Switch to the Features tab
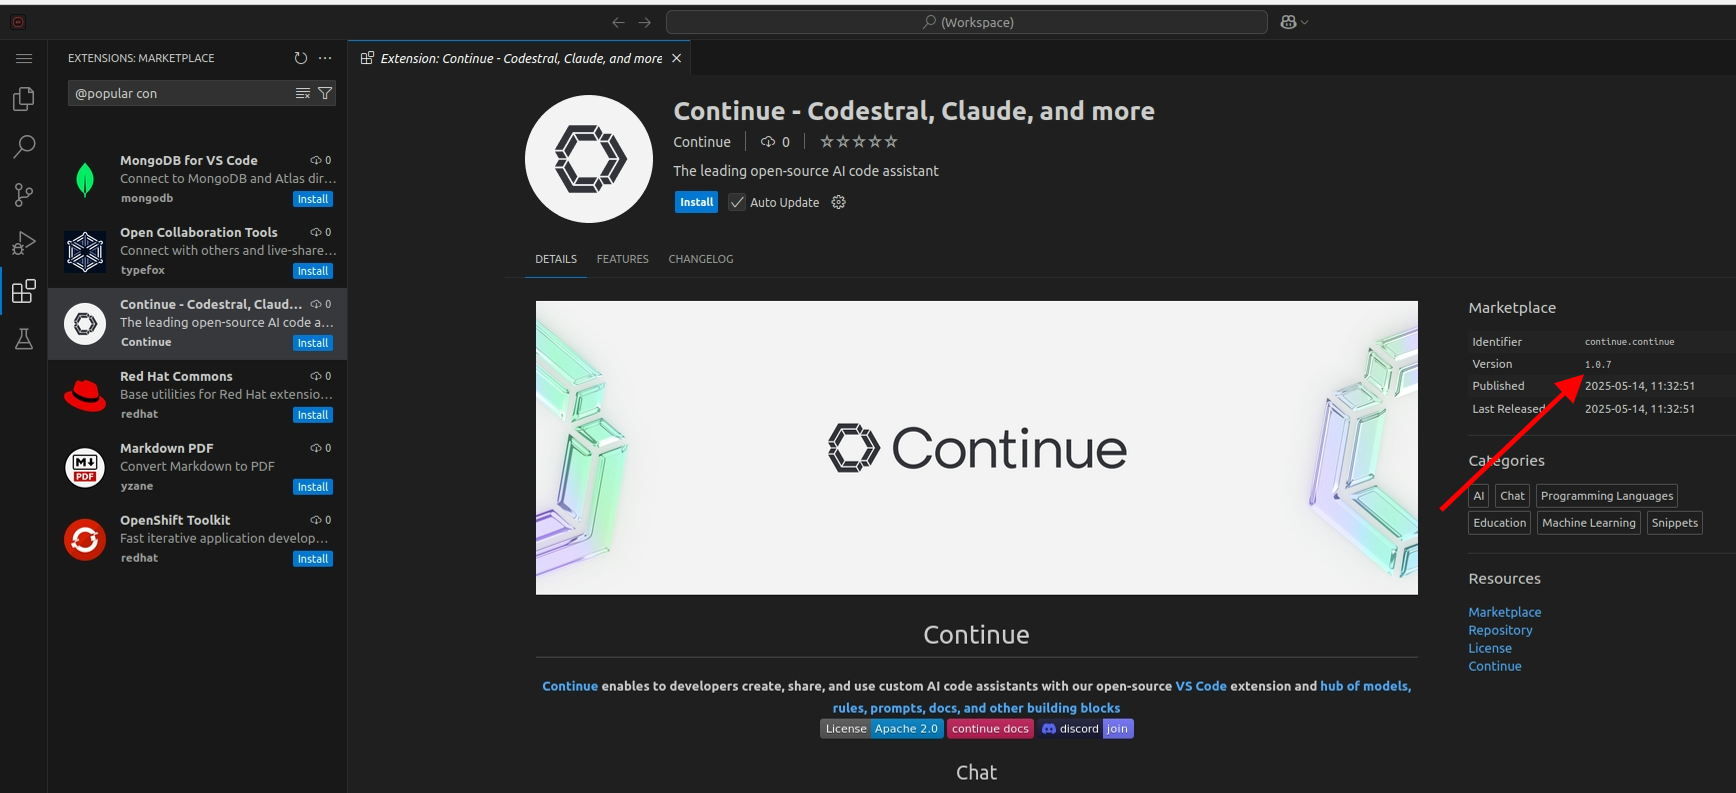Image resolution: width=1736 pixels, height=793 pixels. coord(623,259)
